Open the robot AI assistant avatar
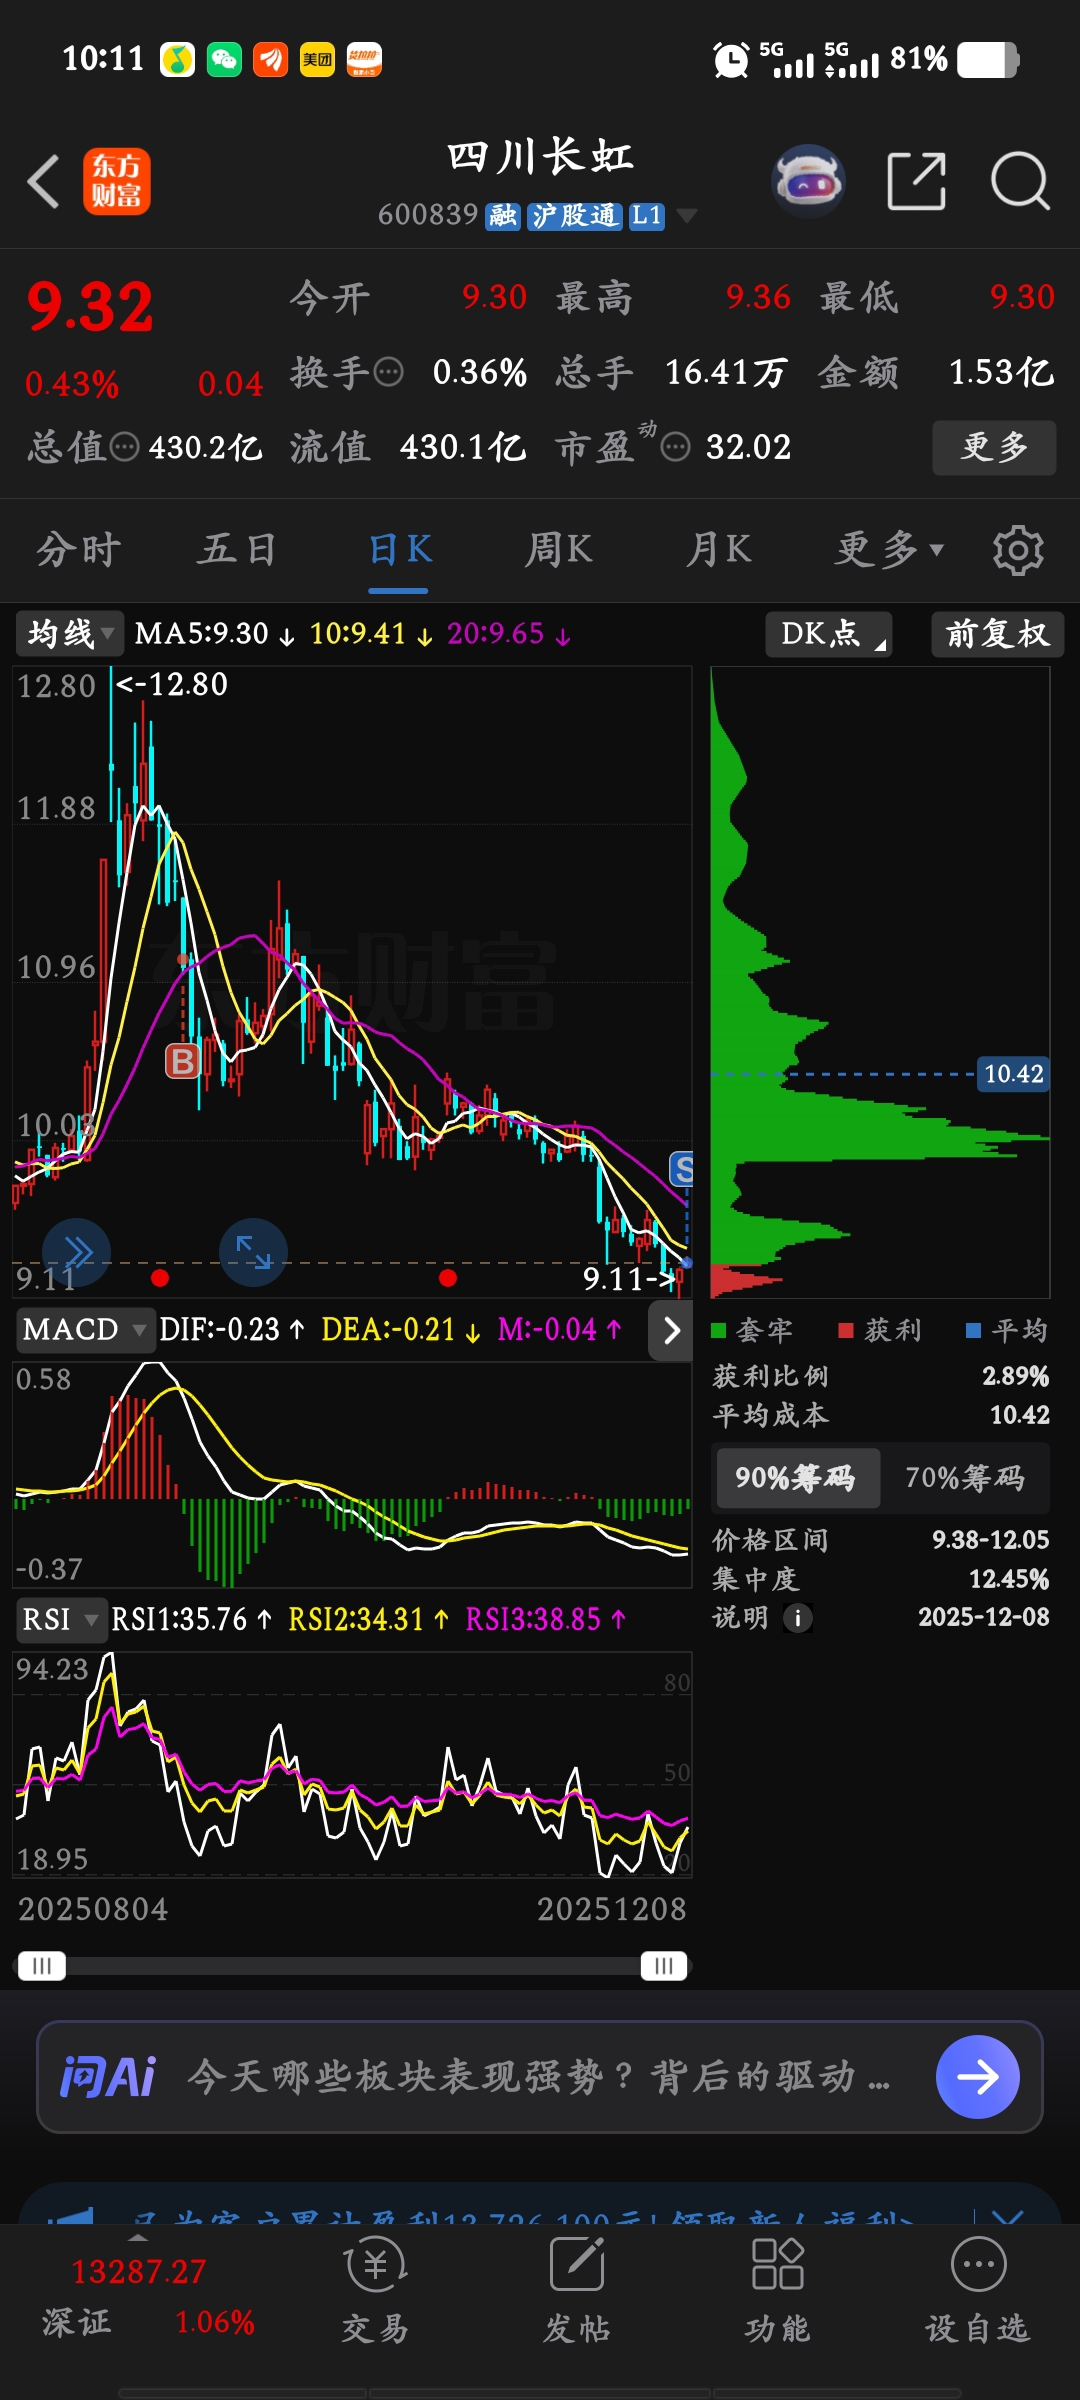This screenshot has height=2400, width=1080. pos(808,181)
